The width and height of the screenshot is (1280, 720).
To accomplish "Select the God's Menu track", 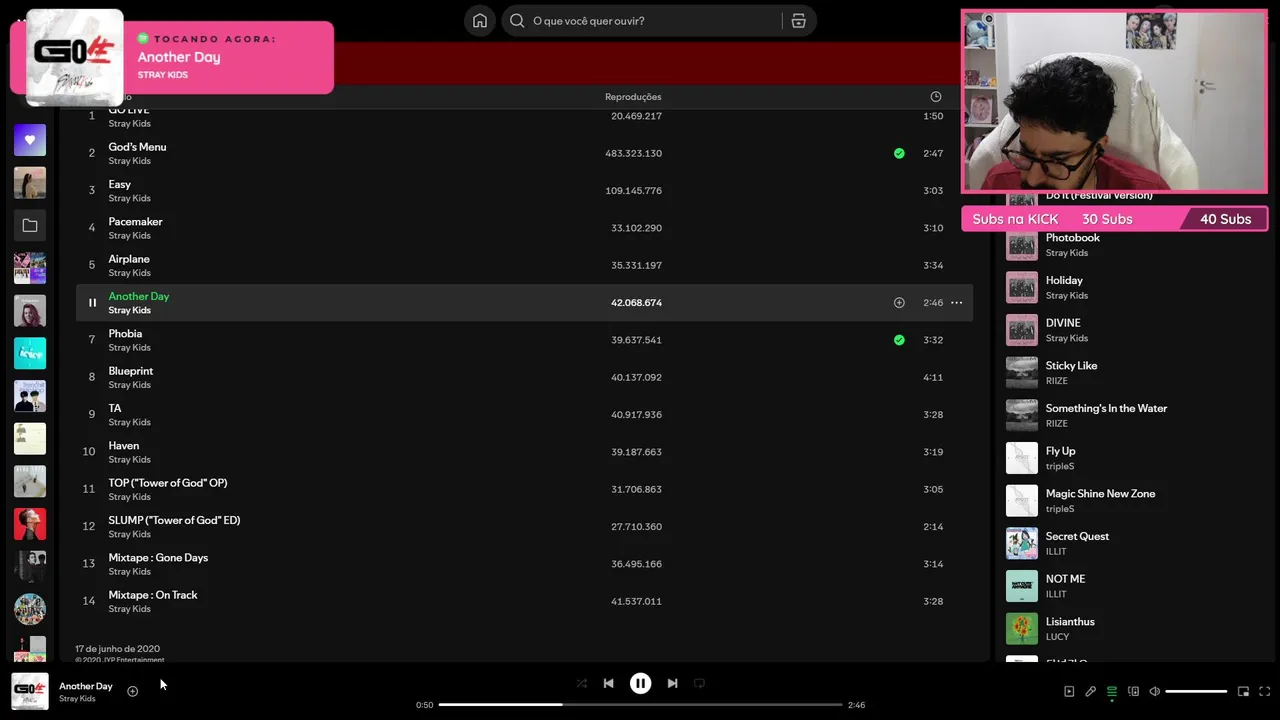I will pyautogui.click(x=137, y=147).
